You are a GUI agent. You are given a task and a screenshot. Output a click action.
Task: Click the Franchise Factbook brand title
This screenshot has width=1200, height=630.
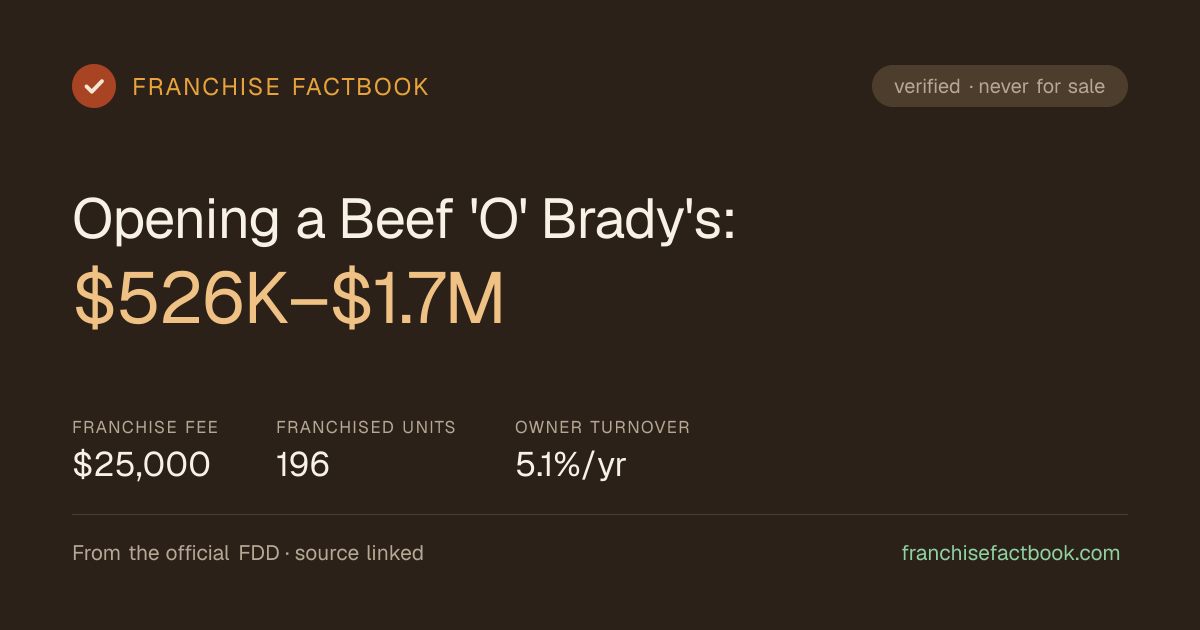click(x=281, y=87)
